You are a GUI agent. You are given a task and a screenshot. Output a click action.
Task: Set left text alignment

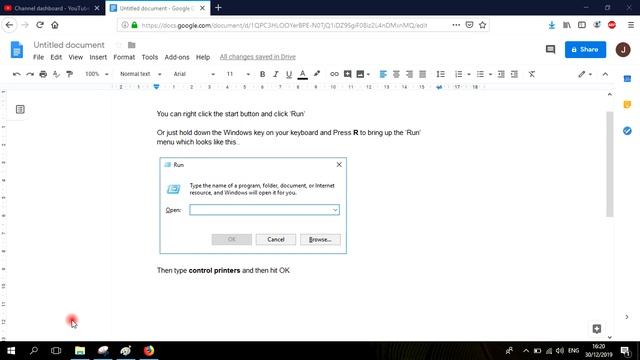383,74
